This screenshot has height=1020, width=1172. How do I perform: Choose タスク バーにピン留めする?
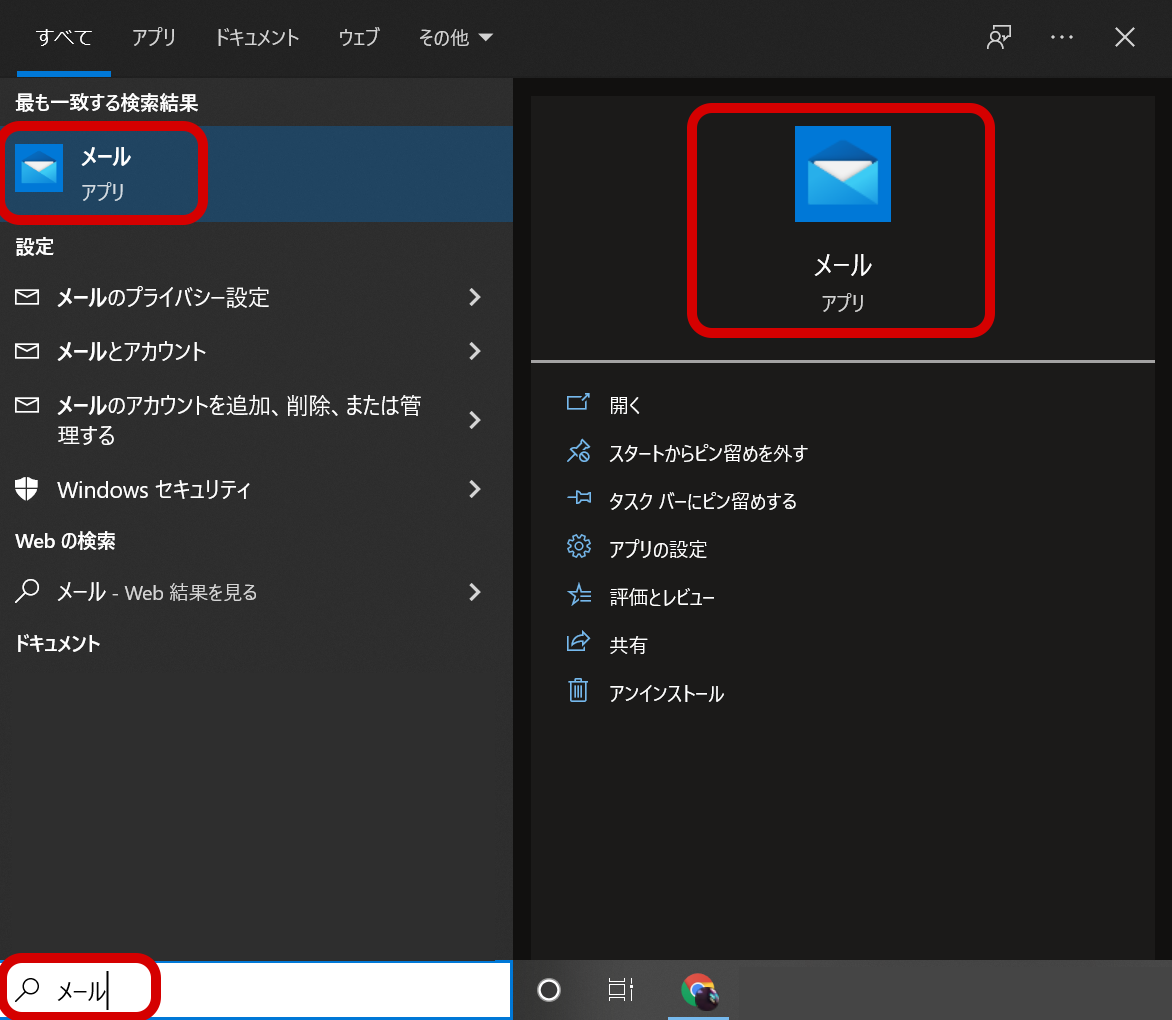[x=702, y=501]
